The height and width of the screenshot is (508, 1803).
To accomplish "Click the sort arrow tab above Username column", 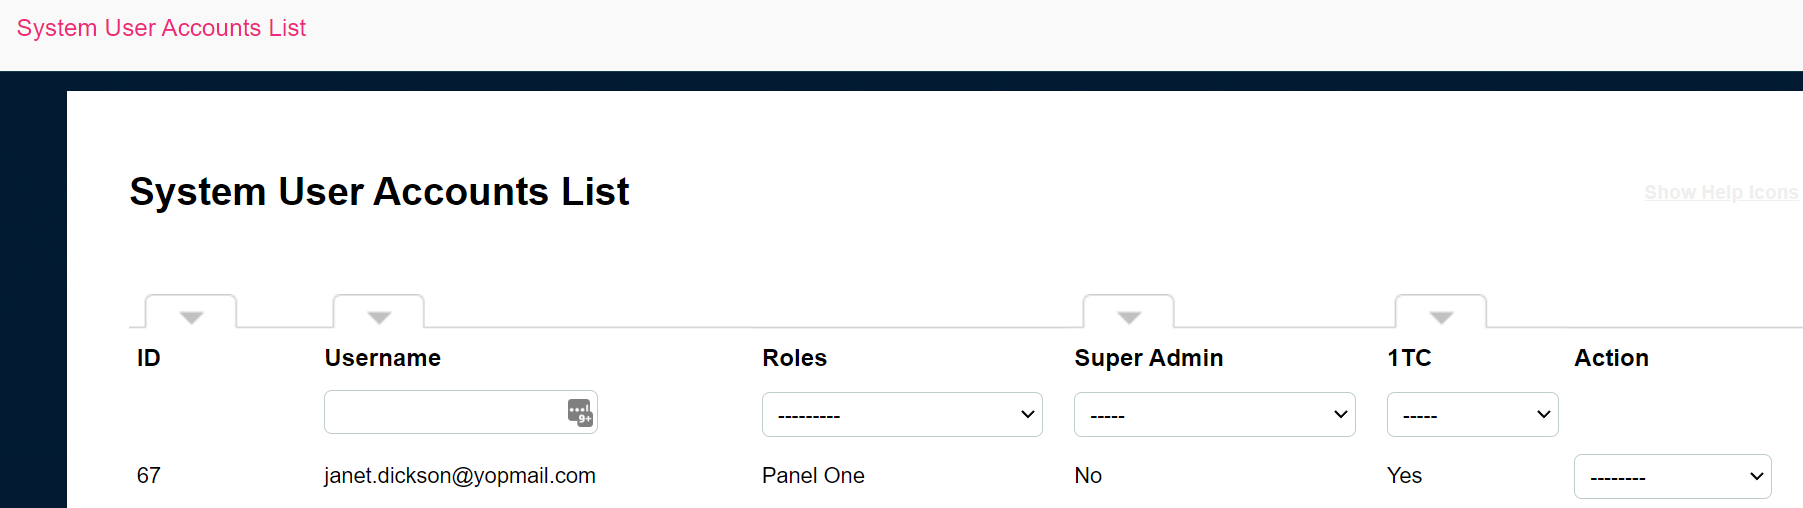I will pos(379,312).
